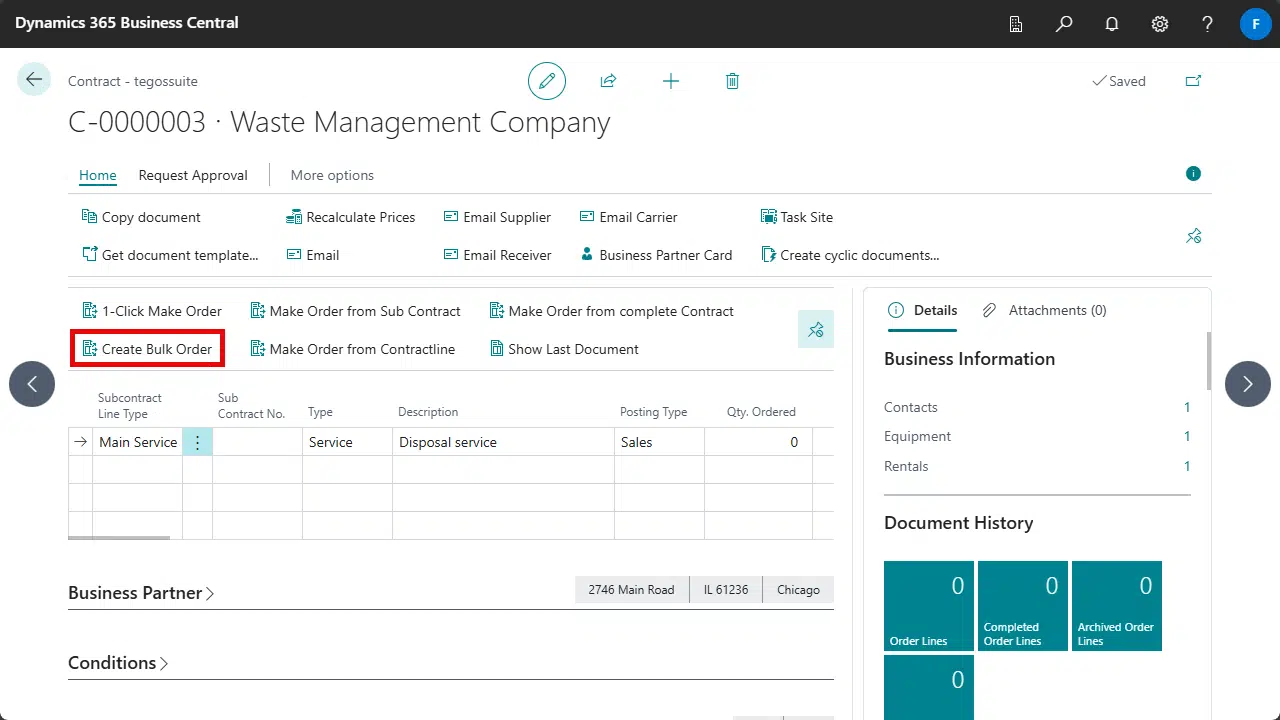This screenshot has height=720, width=1280.
Task: Click the share icon in the header
Action: (x=608, y=81)
